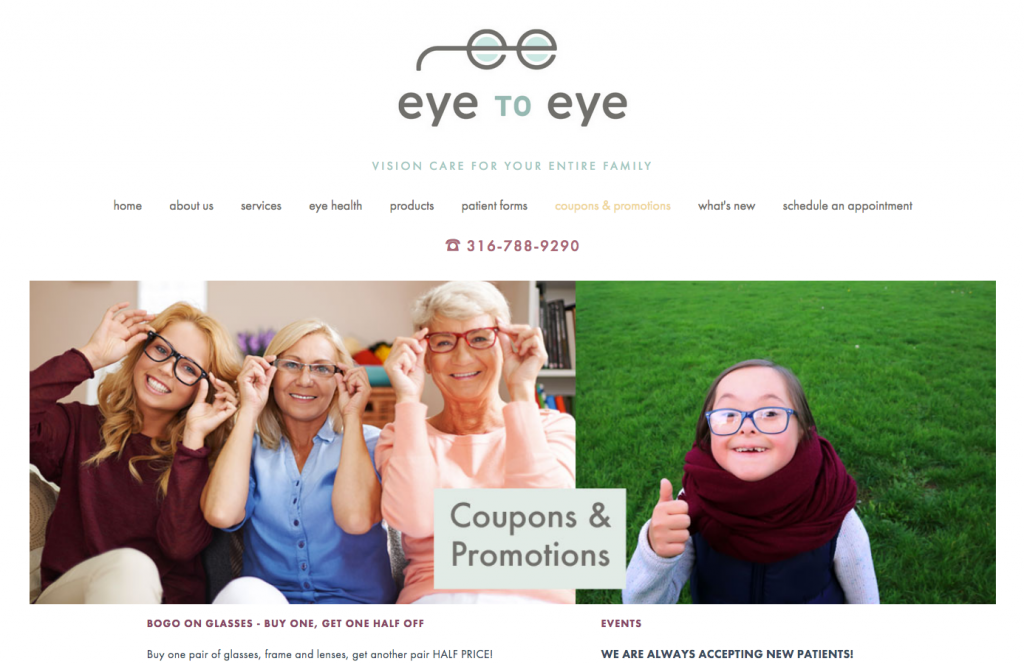Image resolution: width=1024 pixels, height=664 pixels.
Task: Click the Events heading
Action: (x=621, y=624)
